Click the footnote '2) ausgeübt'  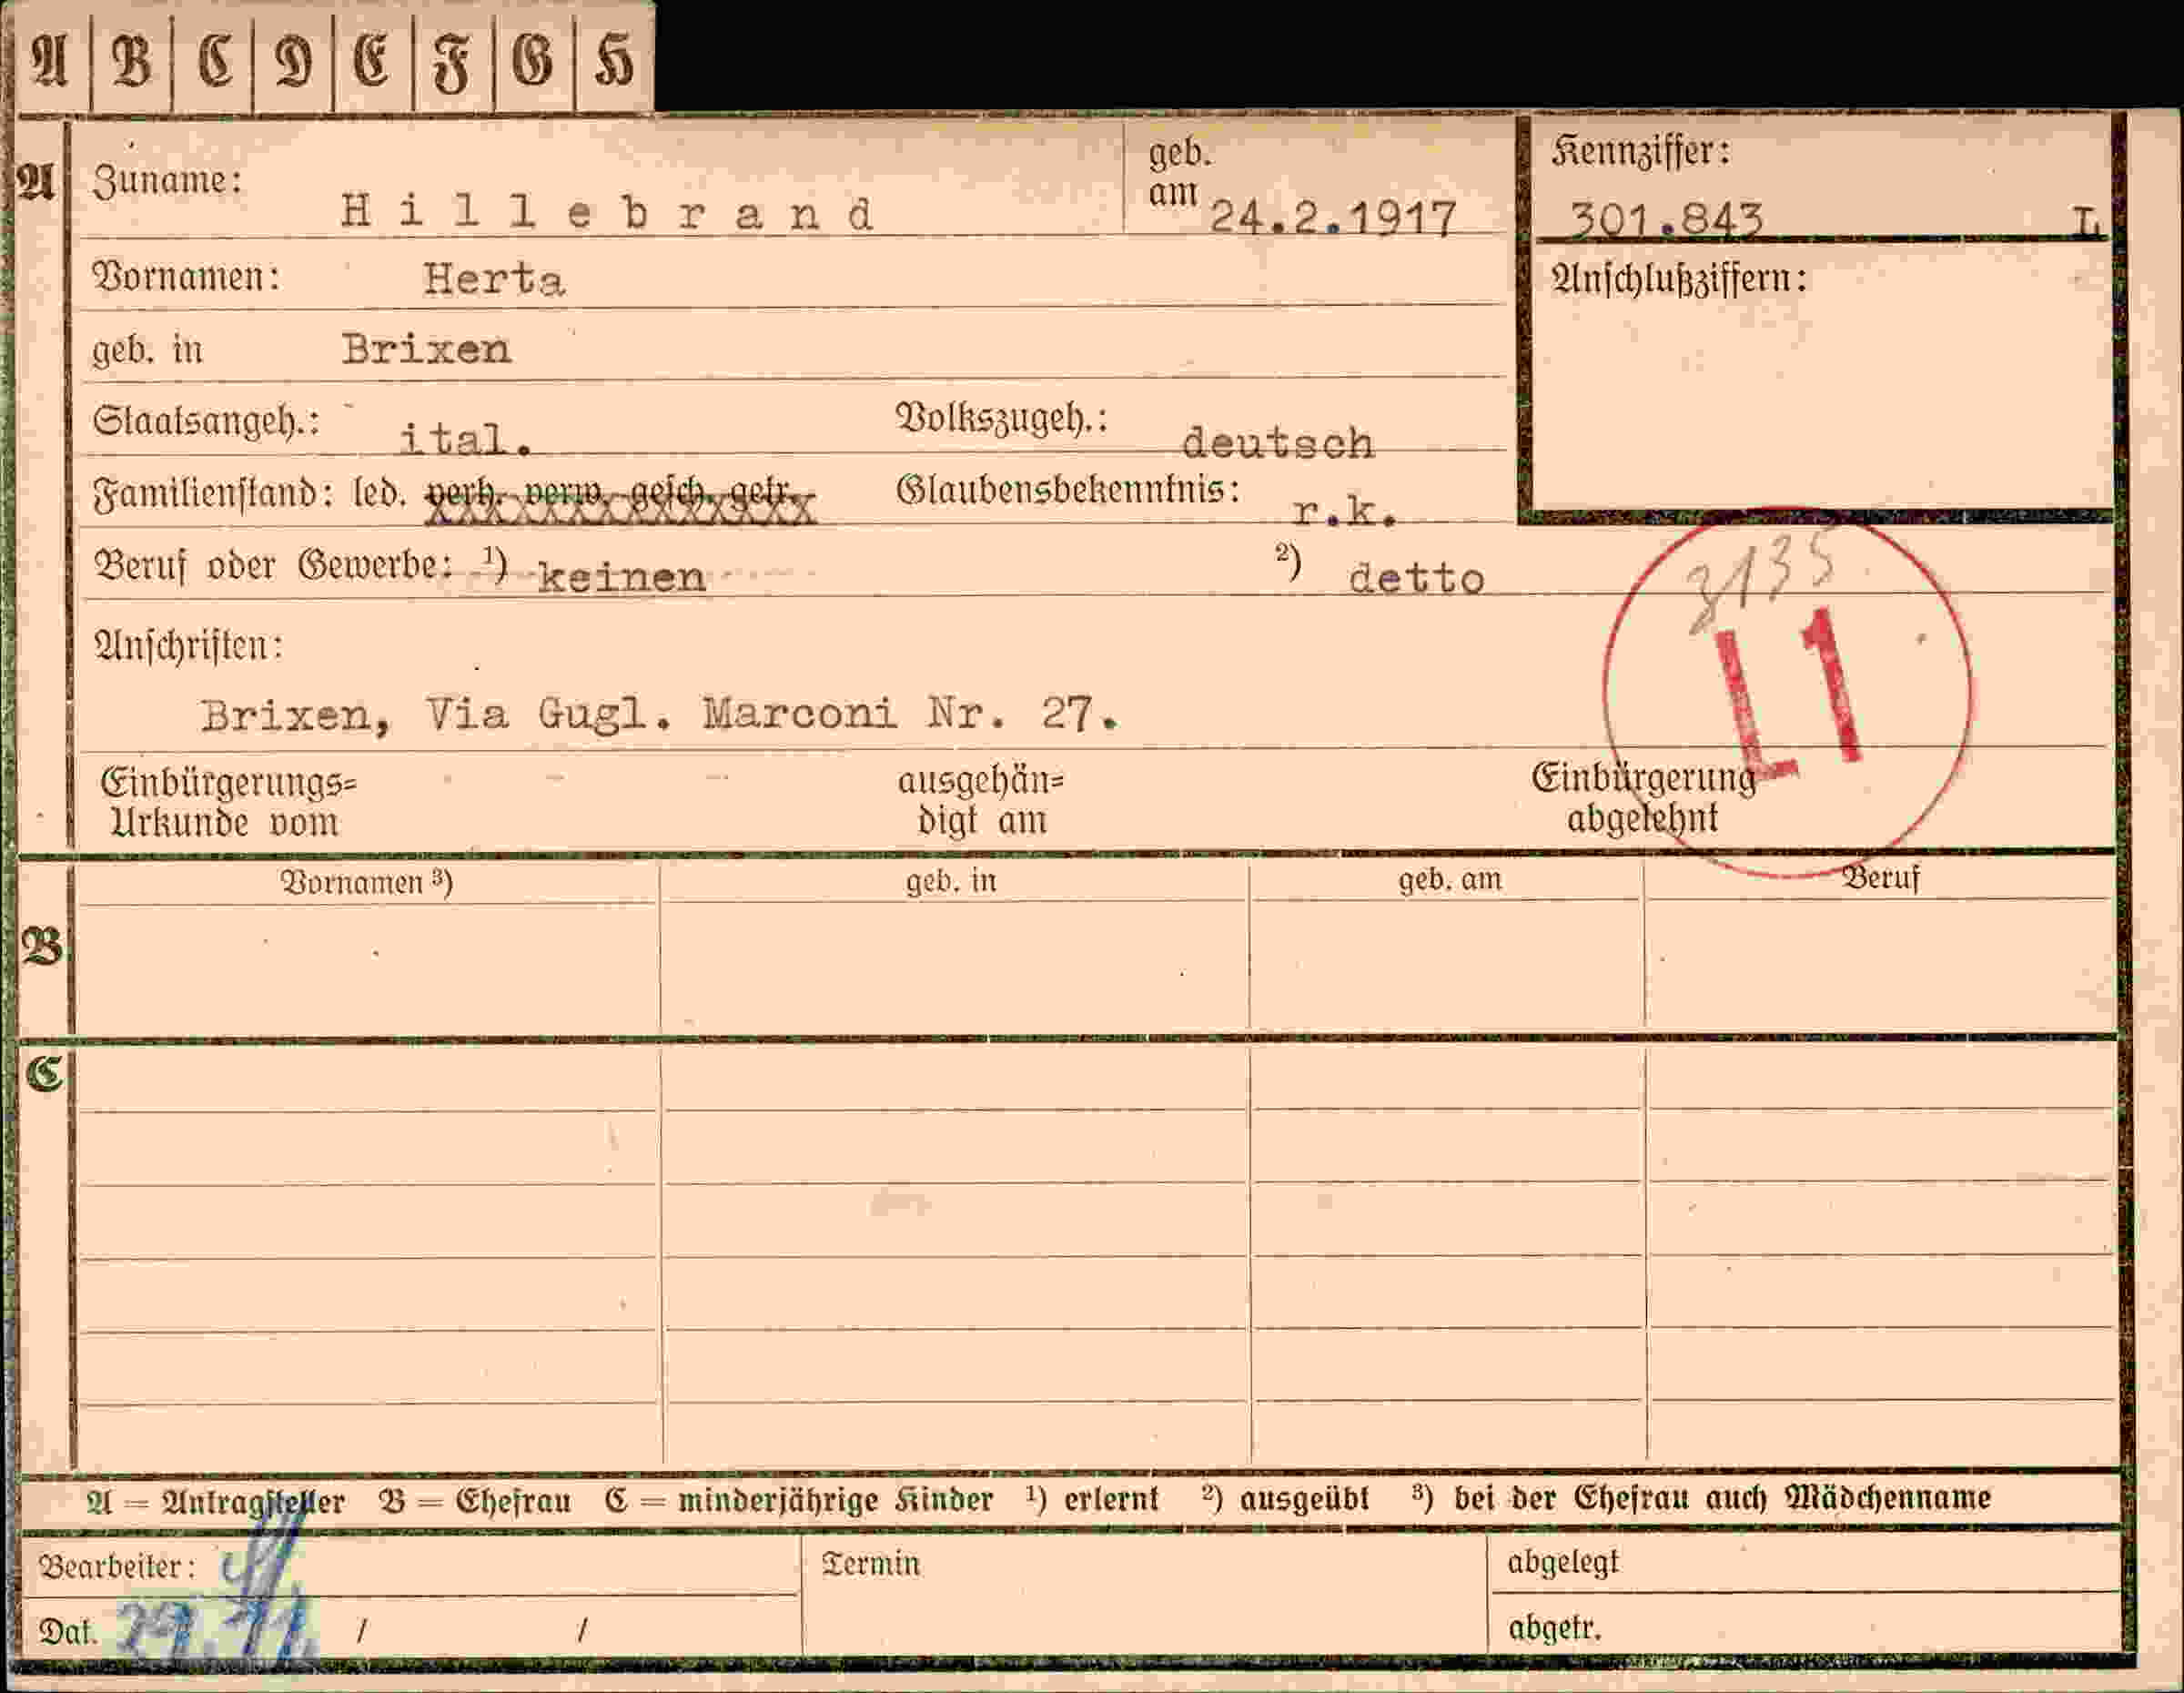(1285, 1499)
